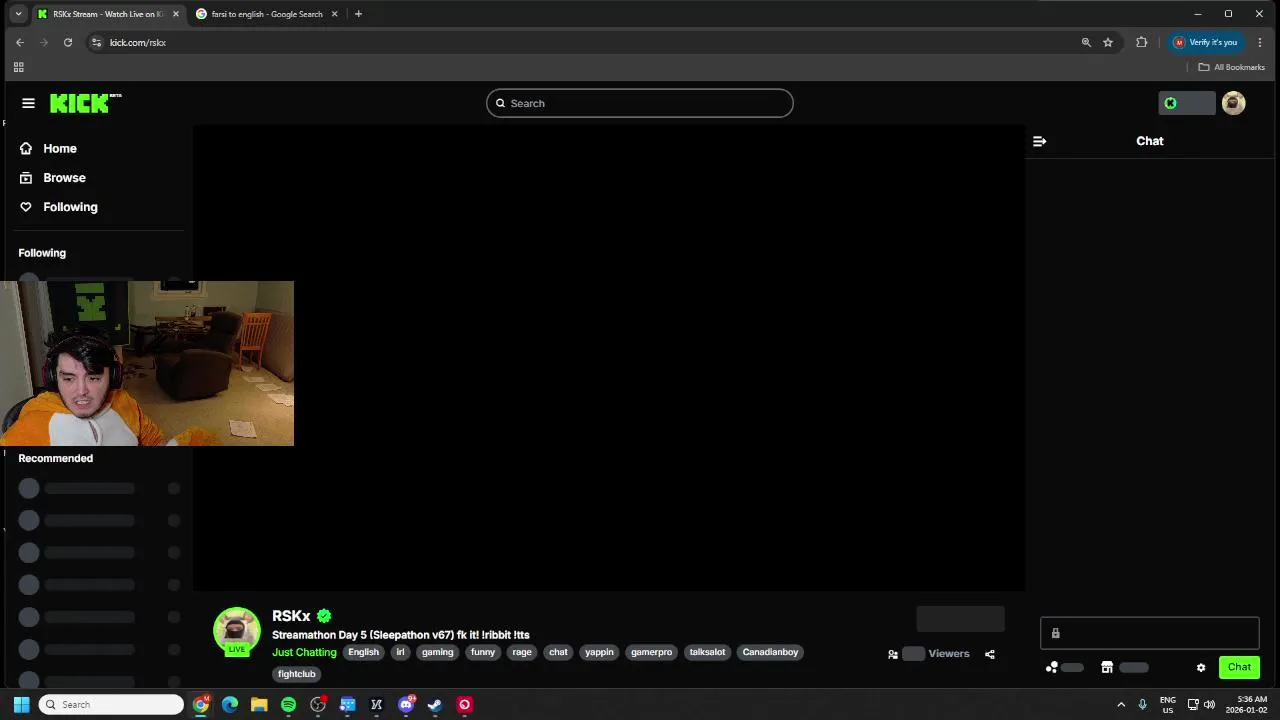Click the share stream icon
The width and height of the screenshot is (1280, 720).
[x=989, y=654]
